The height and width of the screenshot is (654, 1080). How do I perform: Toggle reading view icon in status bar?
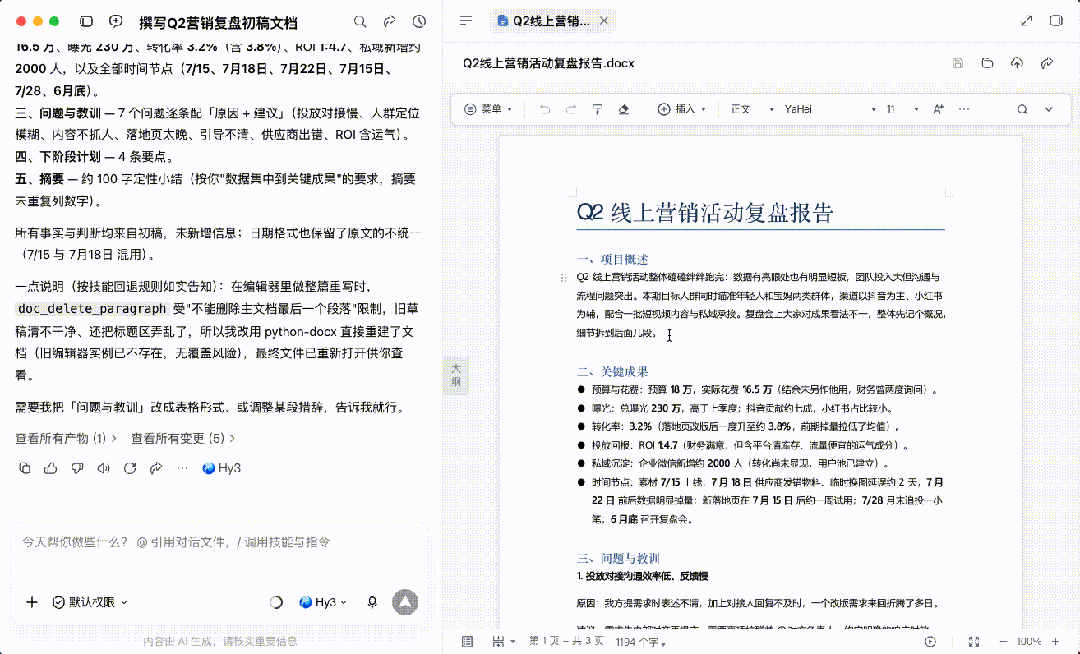click(x=467, y=642)
